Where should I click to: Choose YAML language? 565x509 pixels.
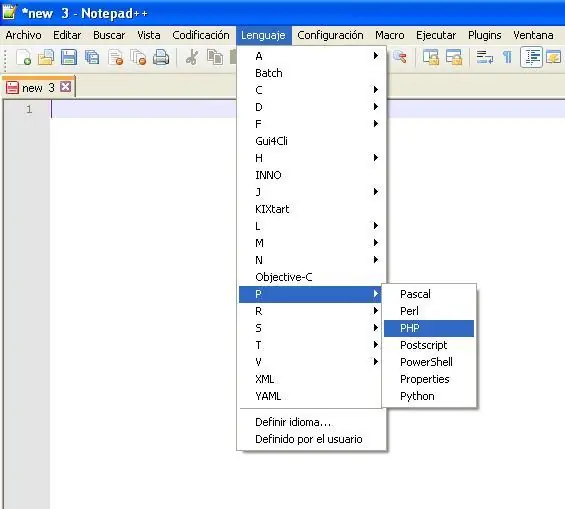click(x=311, y=396)
